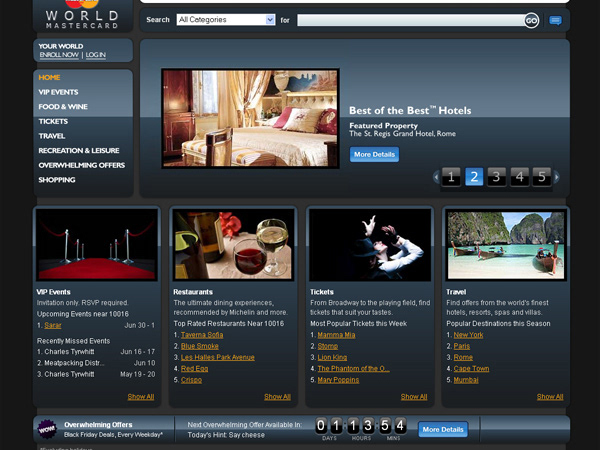This screenshot has height=450, width=600.
Task: Click the beach boats Travel image
Action: [x=506, y=245]
